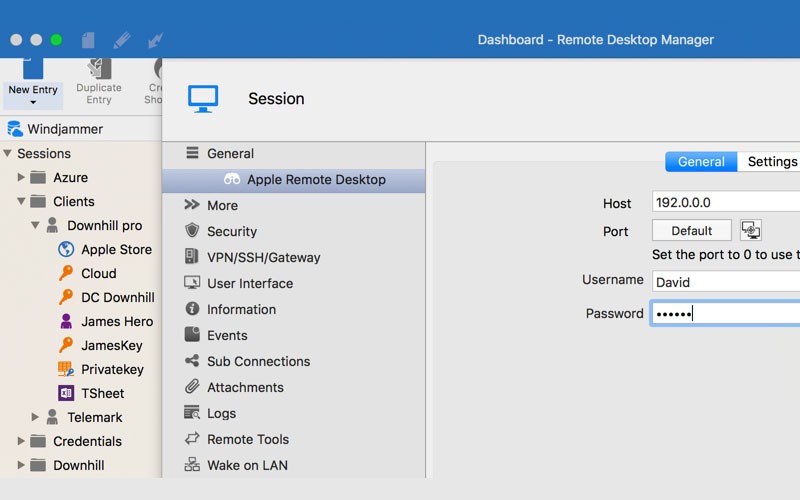Click the Username field containing David

point(726,282)
